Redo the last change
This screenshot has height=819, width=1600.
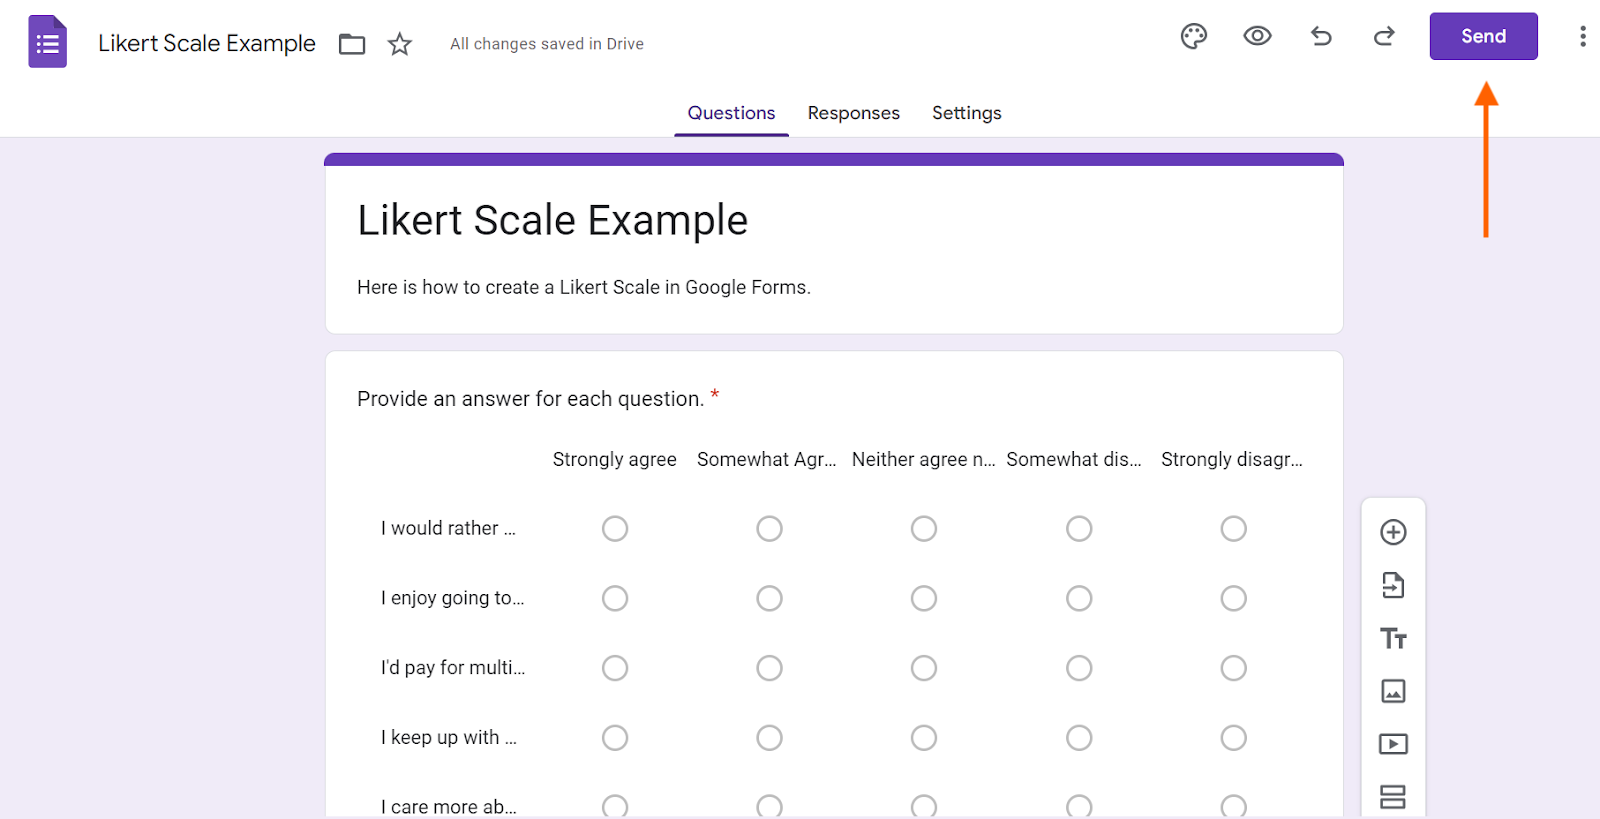coord(1384,37)
